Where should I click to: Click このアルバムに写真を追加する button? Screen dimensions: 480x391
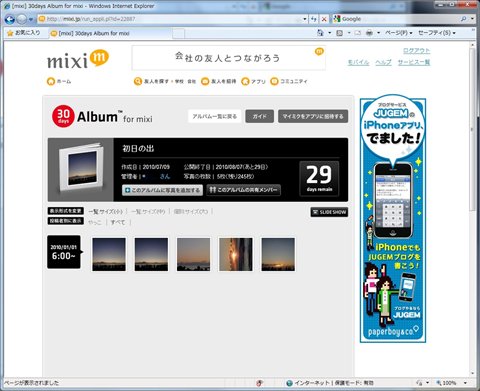tap(162, 190)
